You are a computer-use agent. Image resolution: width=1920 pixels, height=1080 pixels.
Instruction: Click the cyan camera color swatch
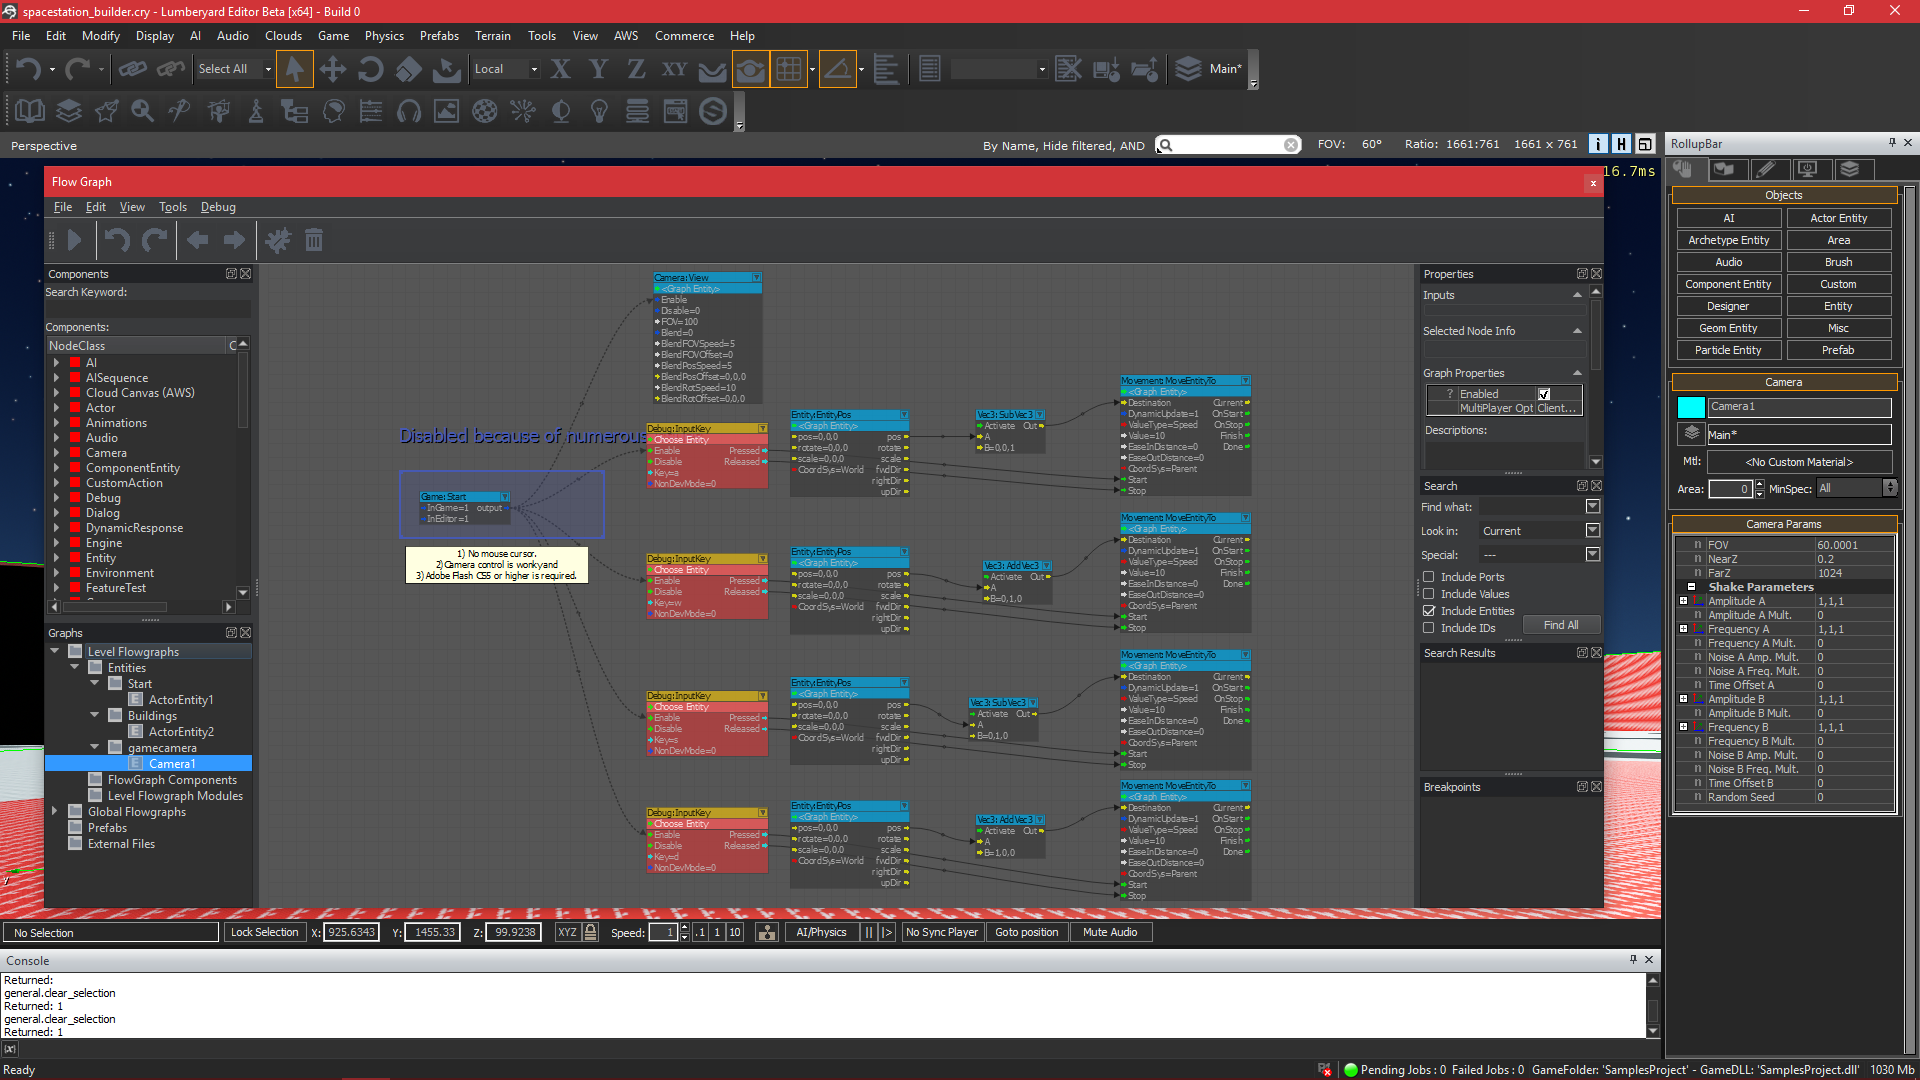(x=1690, y=407)
